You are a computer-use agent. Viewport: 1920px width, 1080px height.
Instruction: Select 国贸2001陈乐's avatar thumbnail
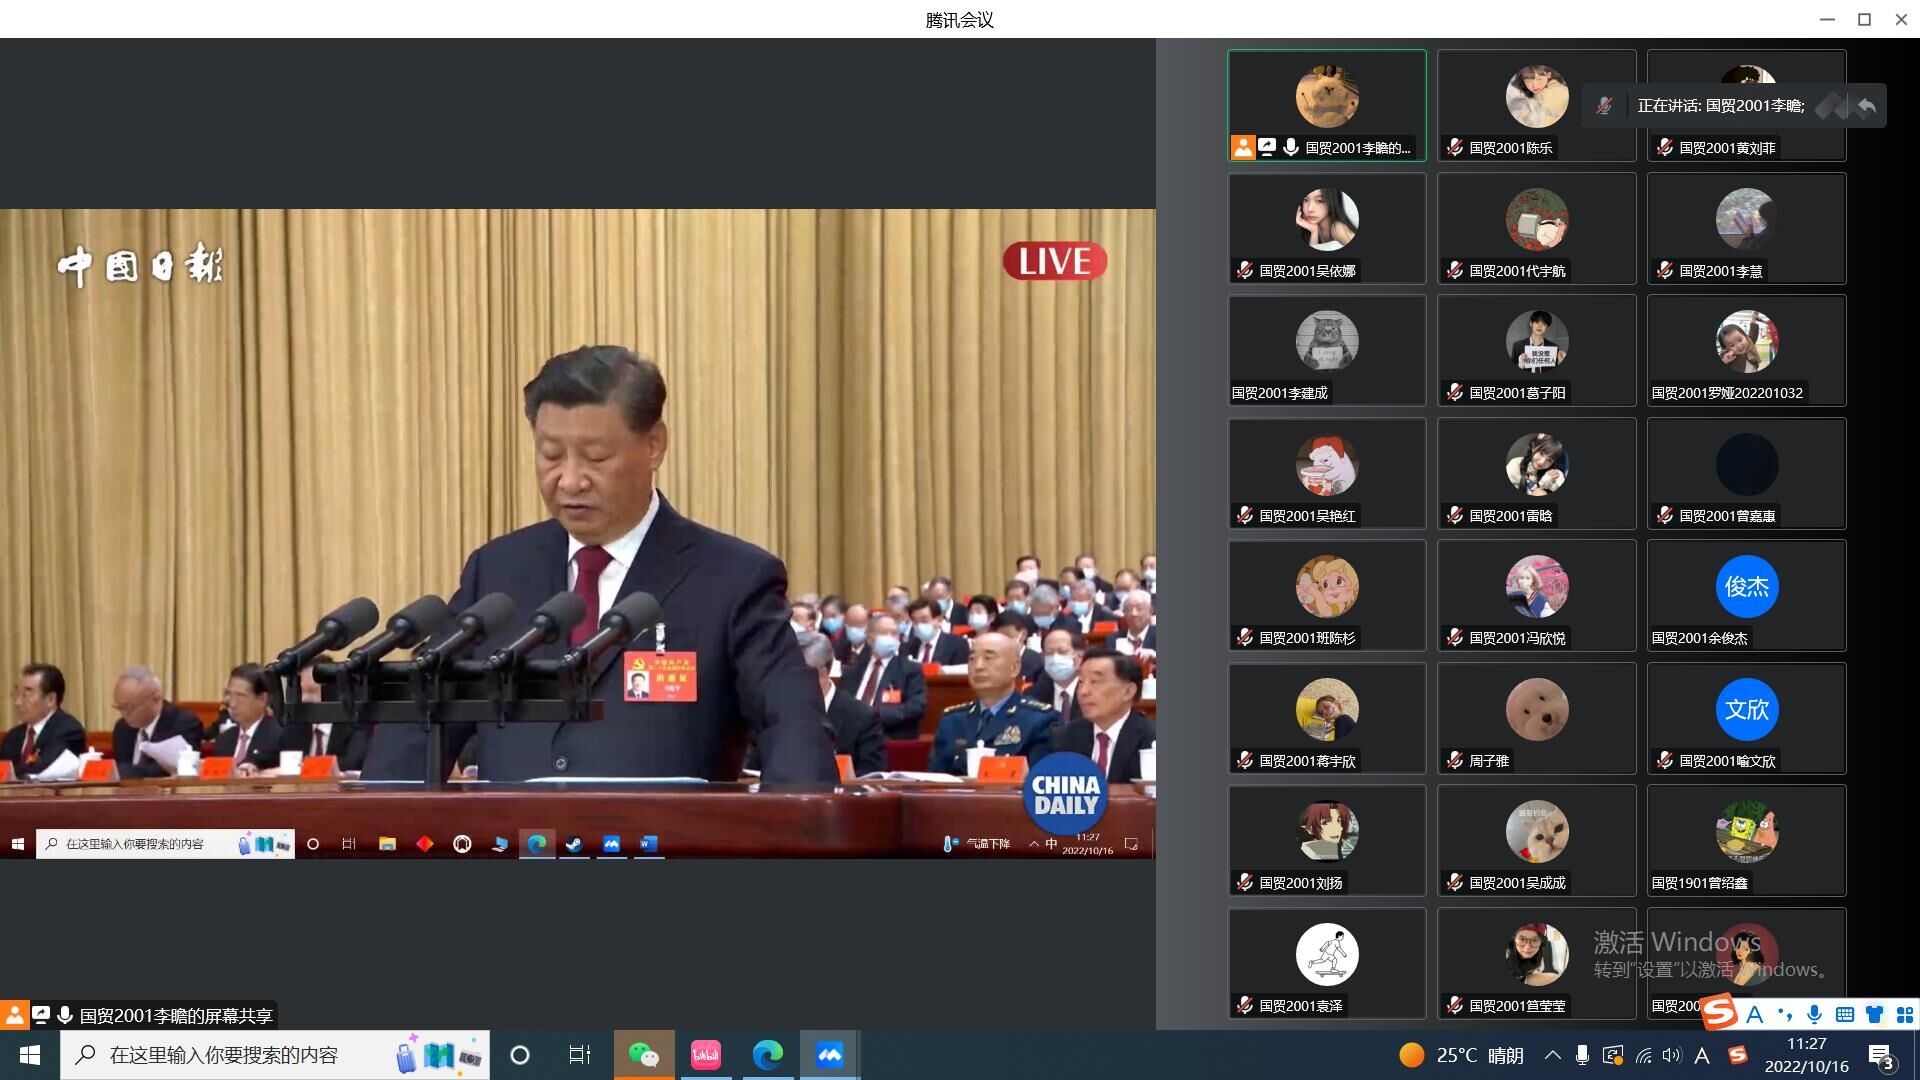[1537, 97]
